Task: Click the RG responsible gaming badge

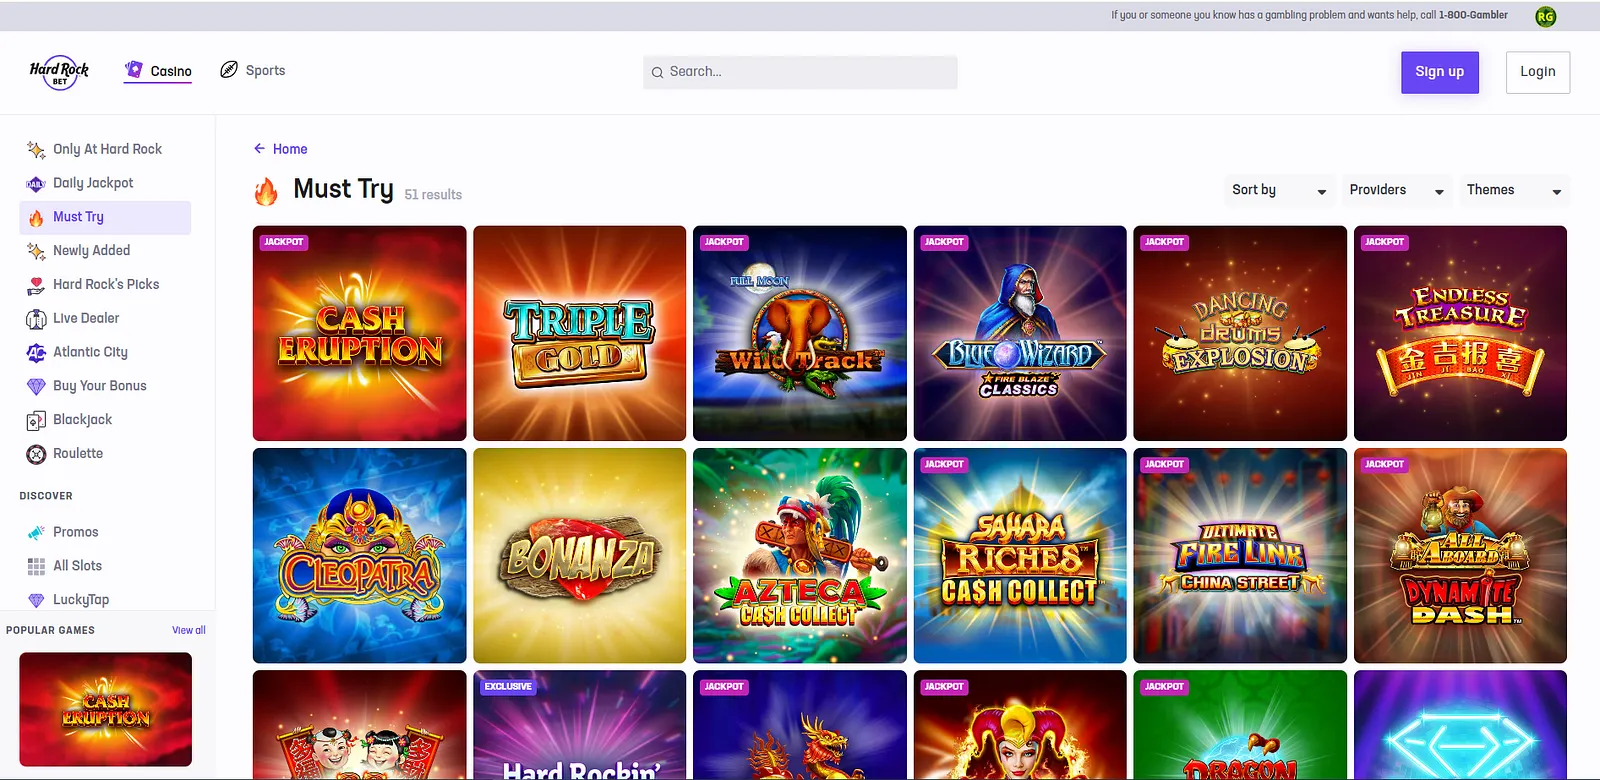Action: 1546,16
